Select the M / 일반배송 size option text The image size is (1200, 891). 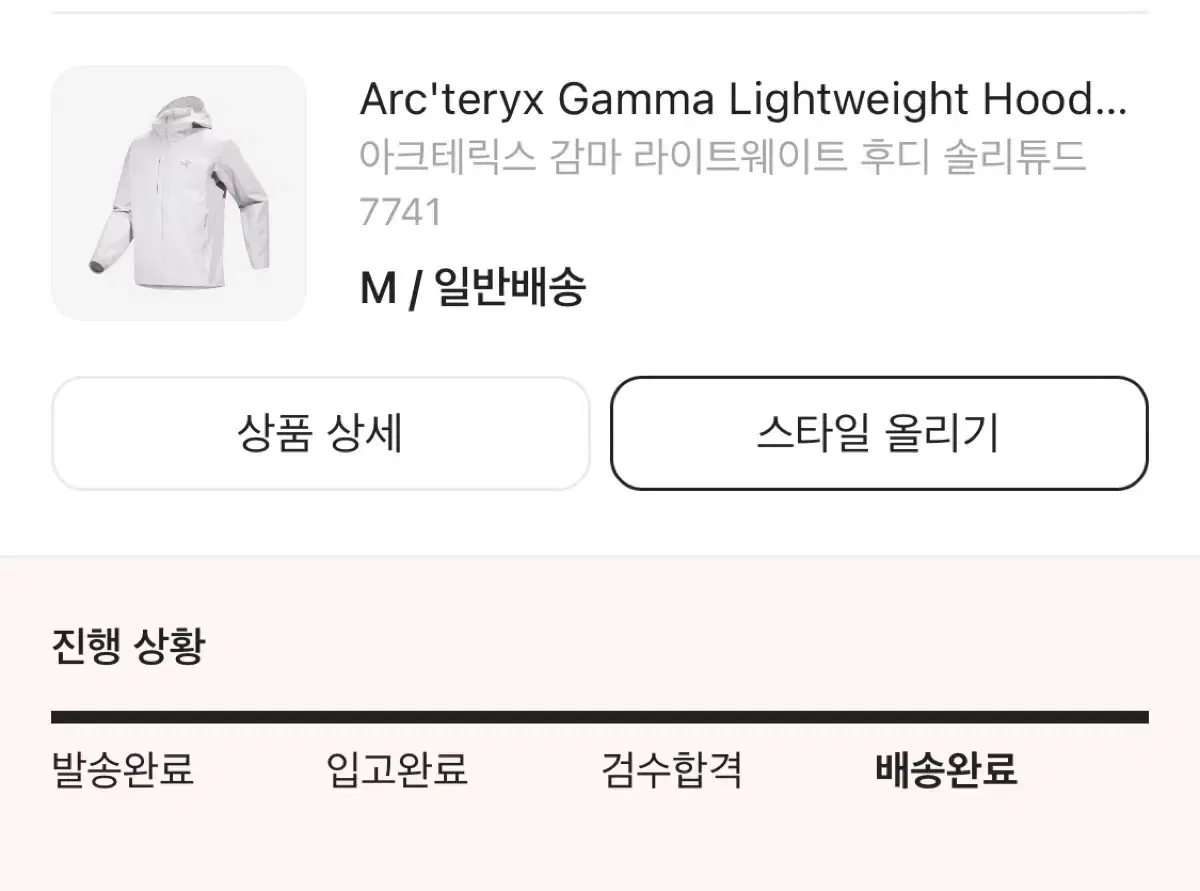[x=472, y=288]
